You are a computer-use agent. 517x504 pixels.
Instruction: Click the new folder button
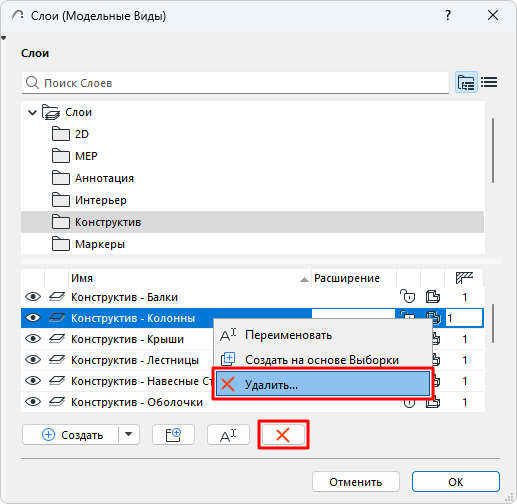[173, 435]
